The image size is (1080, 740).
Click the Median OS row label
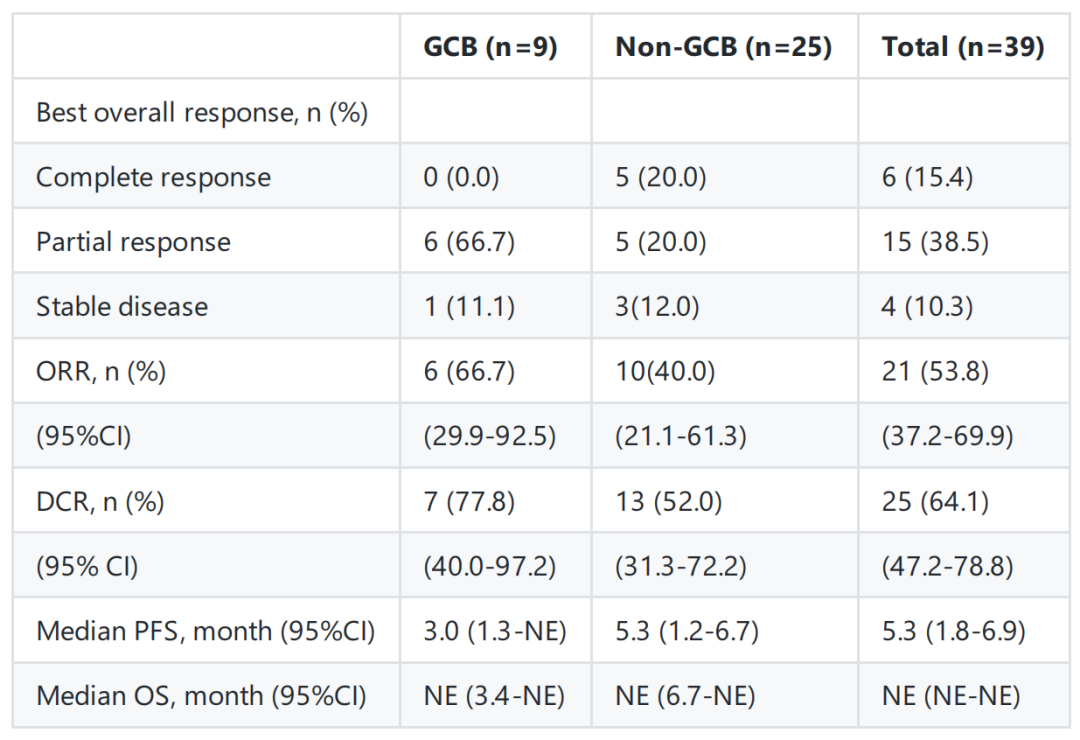pyautogui.click(x=201, y=696)
